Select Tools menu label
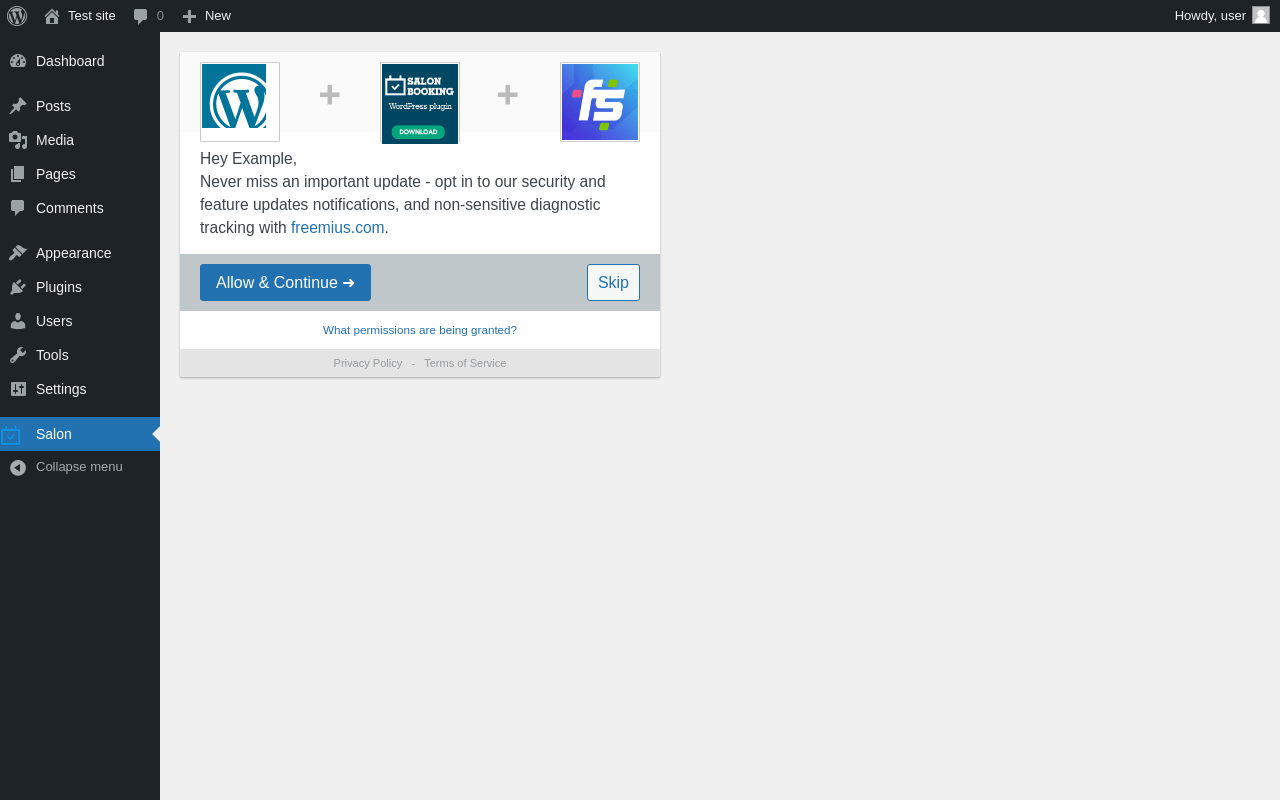This screenshot has height=800, width=1280. coord(52,355)
